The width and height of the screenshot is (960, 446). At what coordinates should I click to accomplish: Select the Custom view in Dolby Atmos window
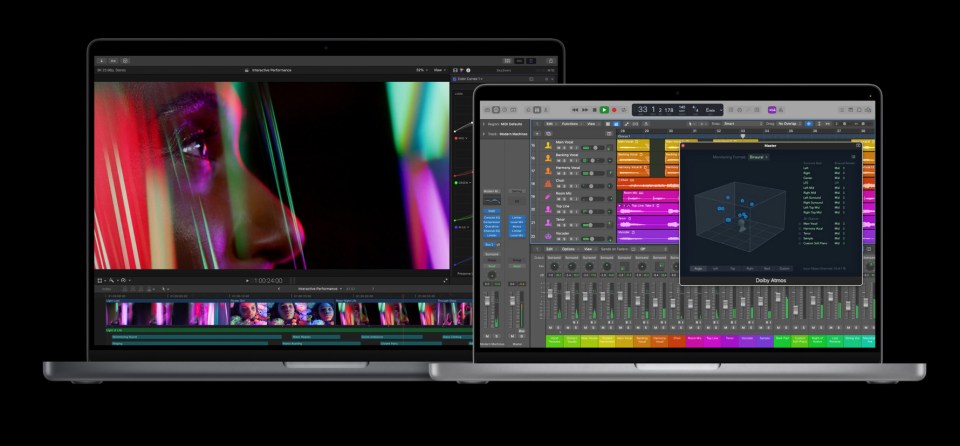784,268
